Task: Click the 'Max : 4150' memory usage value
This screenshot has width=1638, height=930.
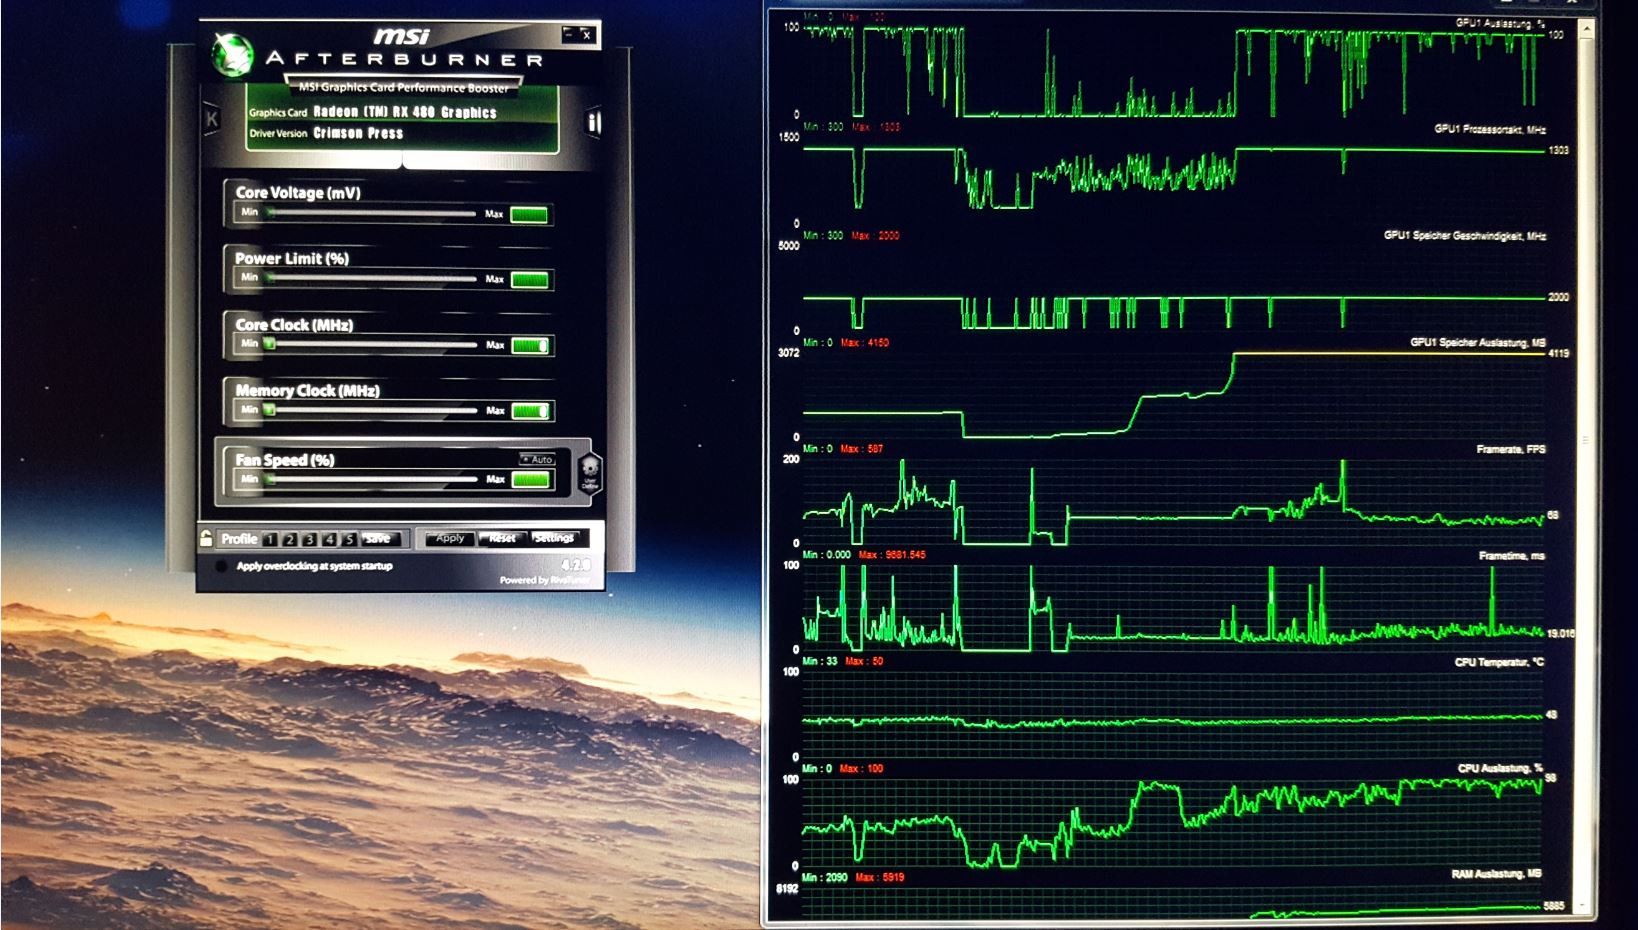Action: click(x=865, y=342)
